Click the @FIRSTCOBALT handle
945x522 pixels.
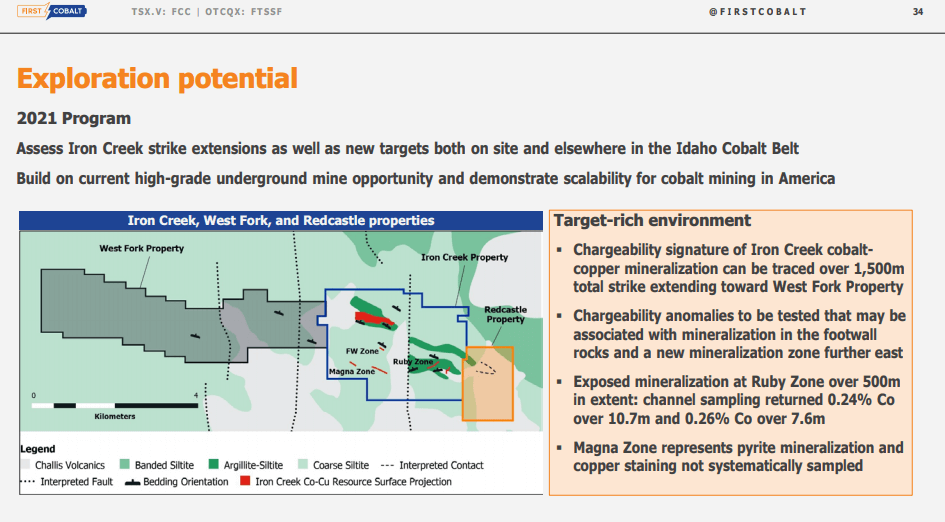click(758, 11)
